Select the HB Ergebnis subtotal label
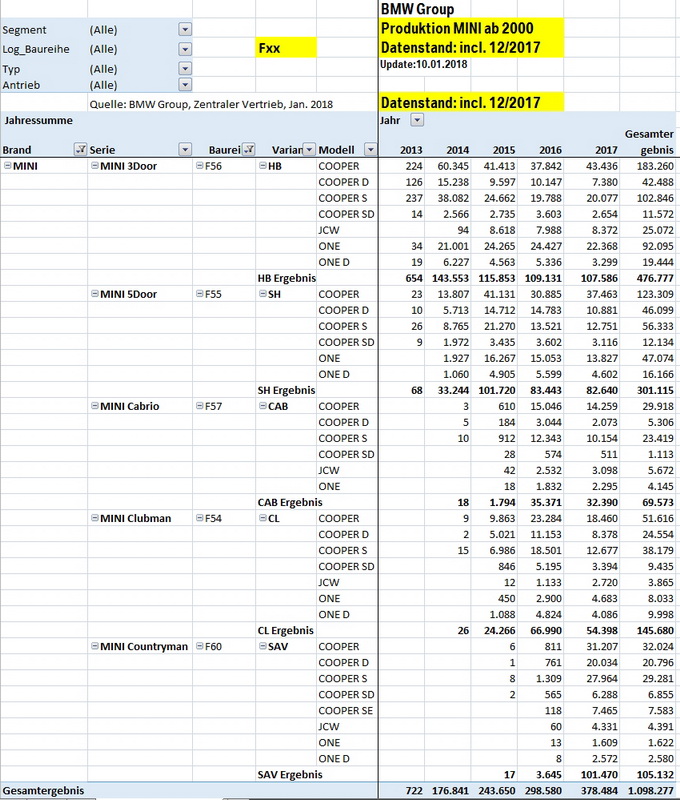 (x=287, y=278)
